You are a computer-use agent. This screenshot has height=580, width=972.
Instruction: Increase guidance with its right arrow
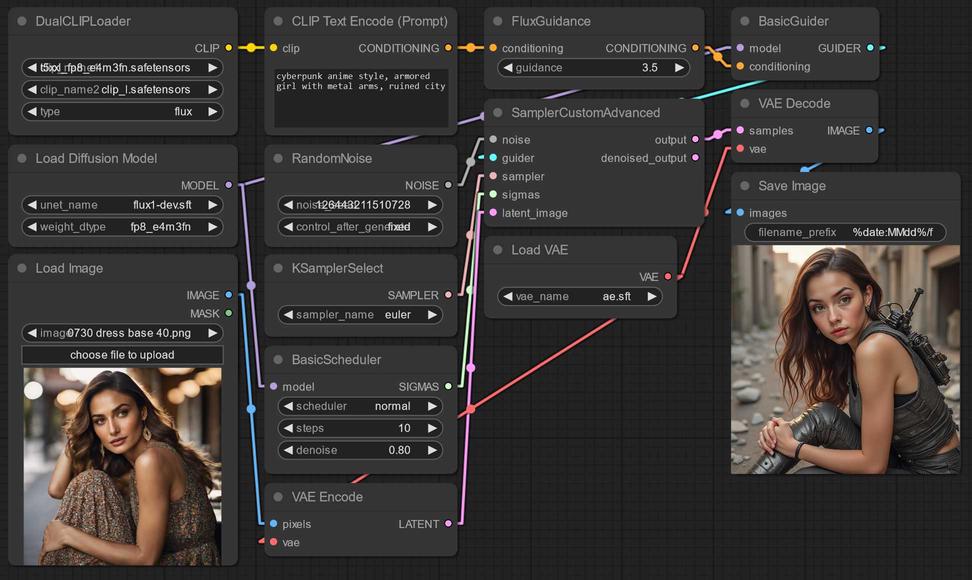679,68
